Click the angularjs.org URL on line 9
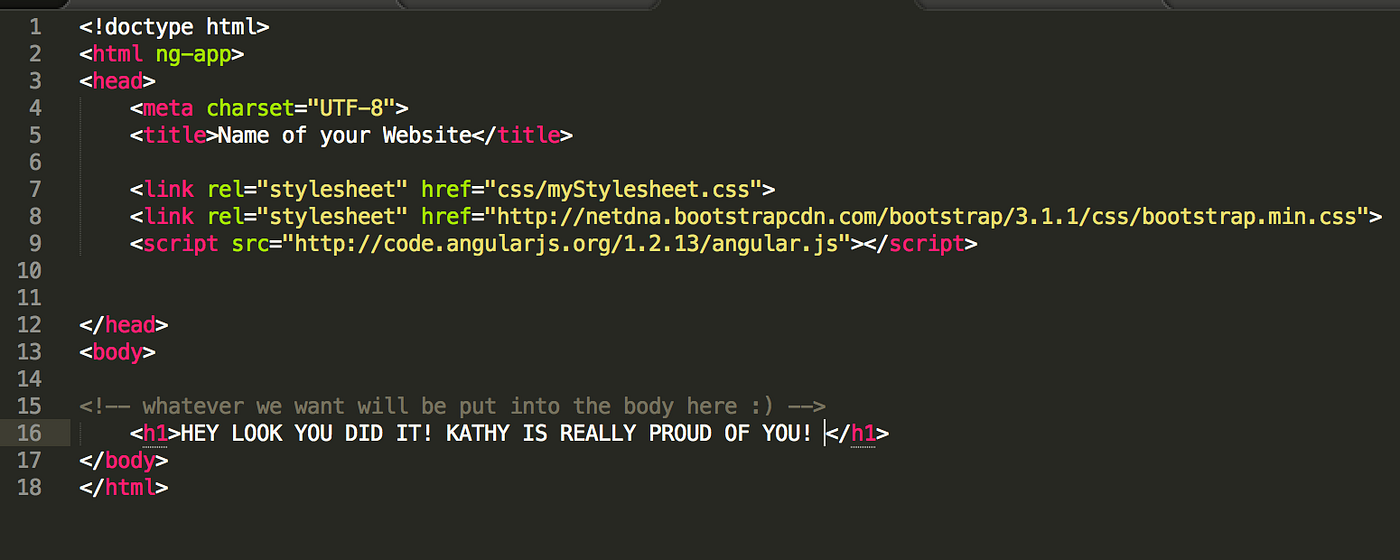1400x560 pixels. [566, 243]
